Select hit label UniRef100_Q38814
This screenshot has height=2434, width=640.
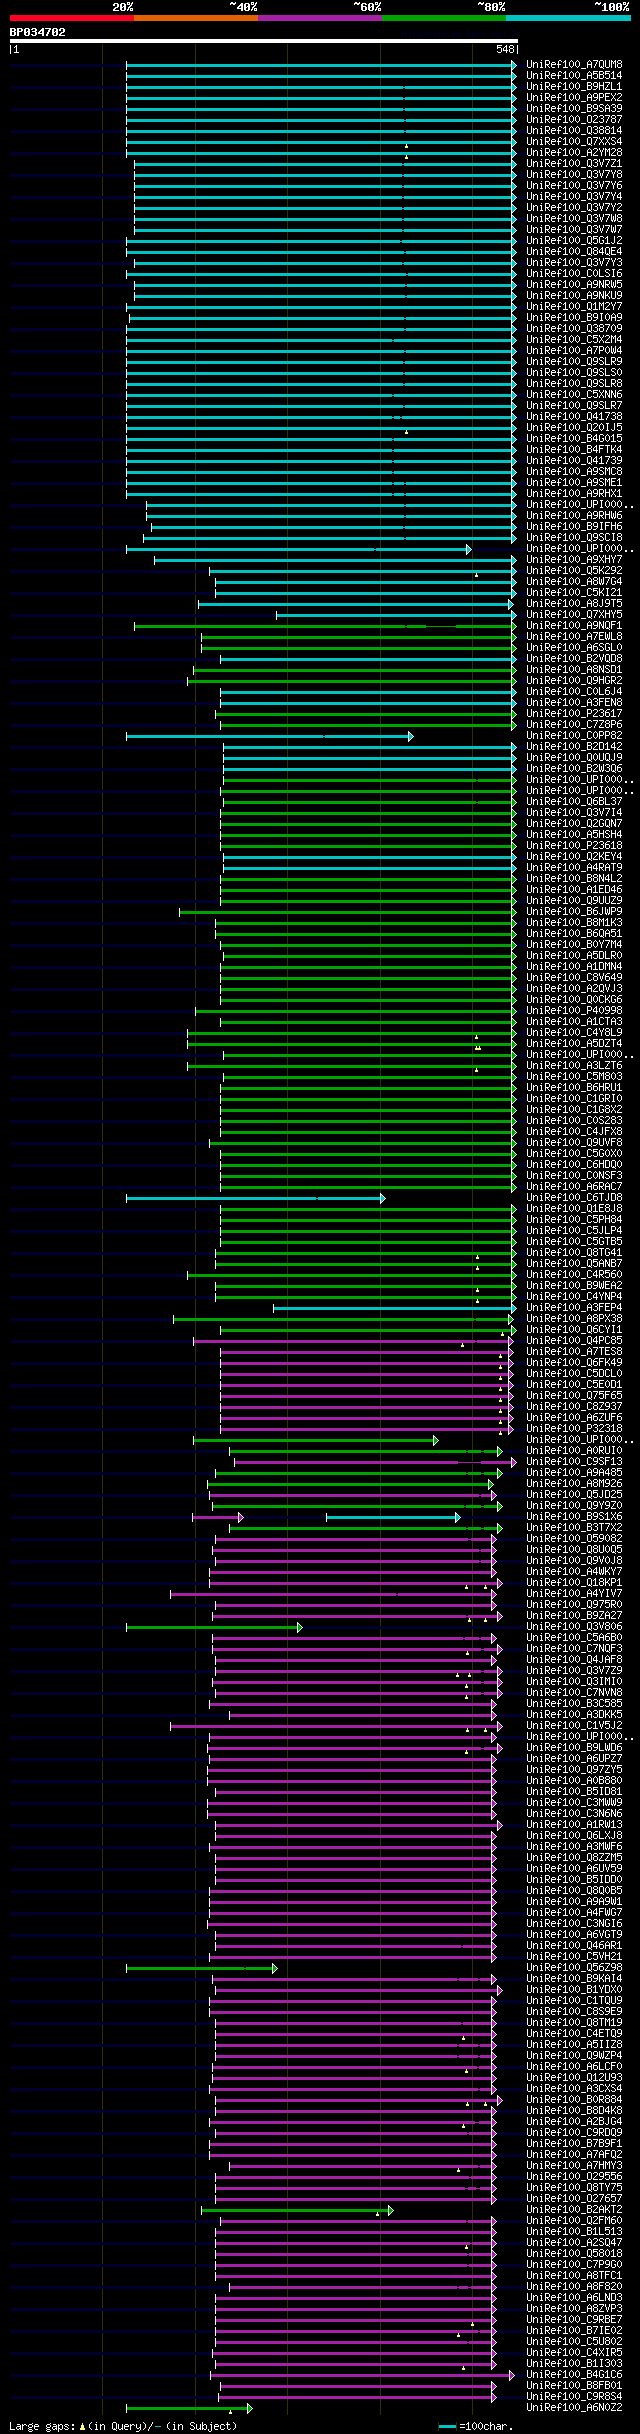[574, 131]
